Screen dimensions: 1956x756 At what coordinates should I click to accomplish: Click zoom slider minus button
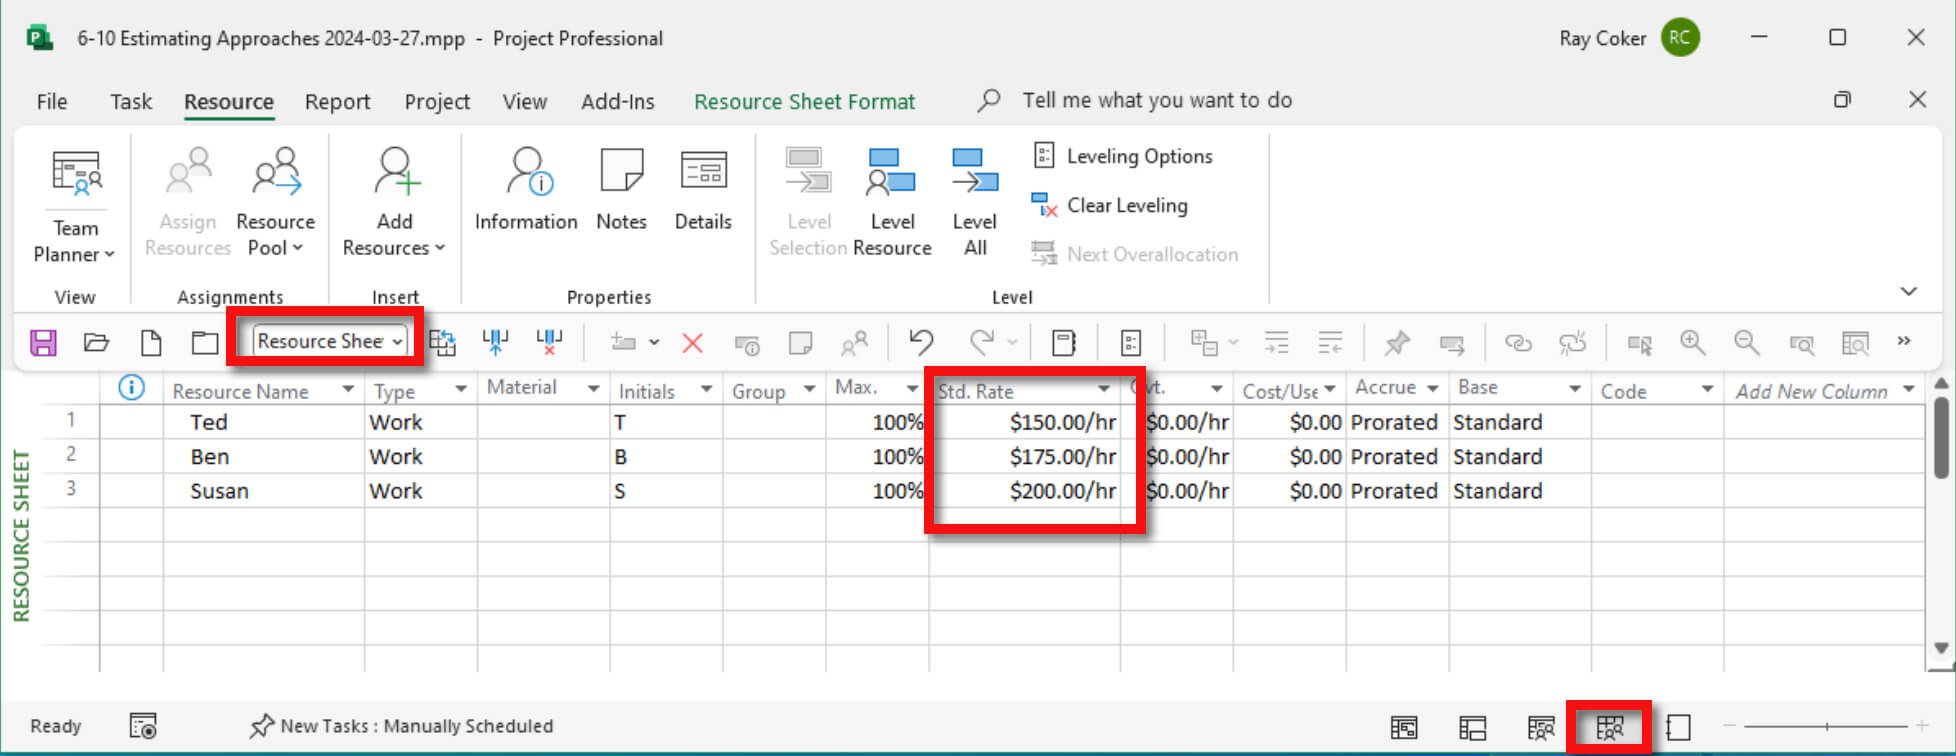[1730, 726]
